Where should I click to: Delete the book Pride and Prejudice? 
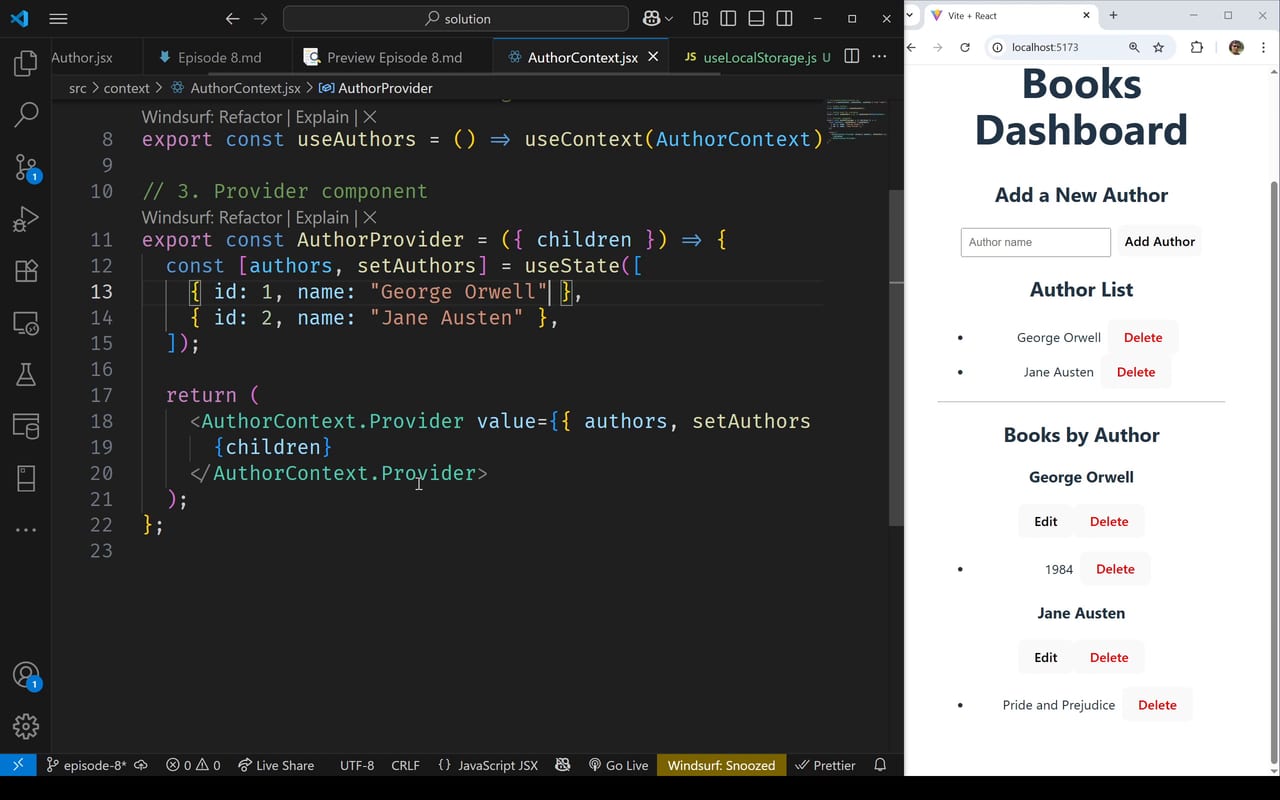coord(1157,705)
